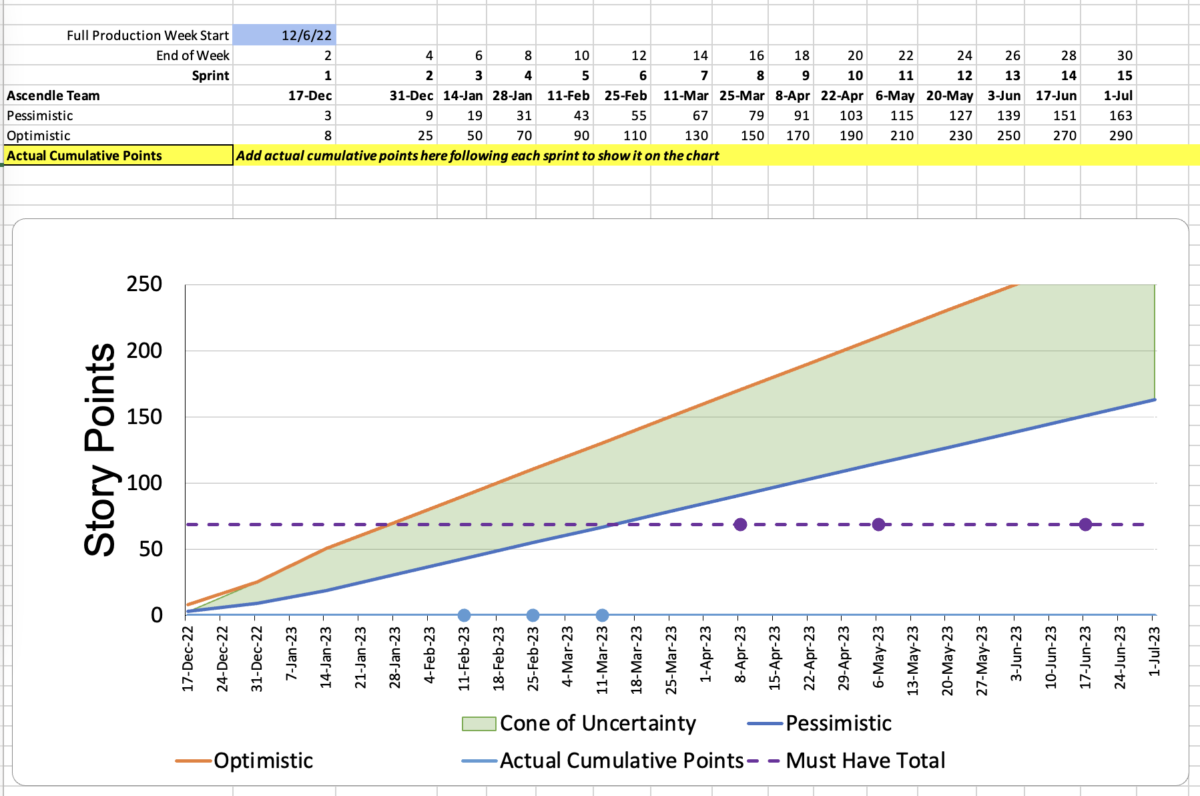Screen dimensions: 1200x796
Task: Select the blue 12/6/22 start date cell
Action: click(283, 35)
